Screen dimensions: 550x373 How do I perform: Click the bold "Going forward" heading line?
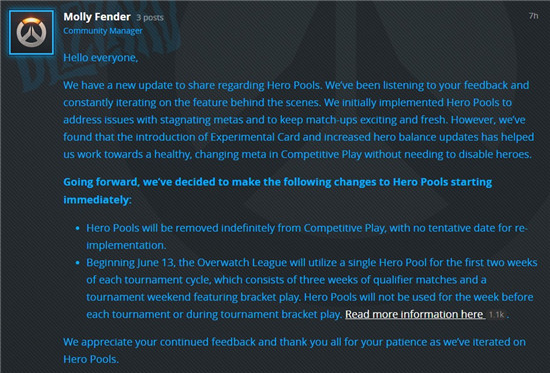click(277, 182)
